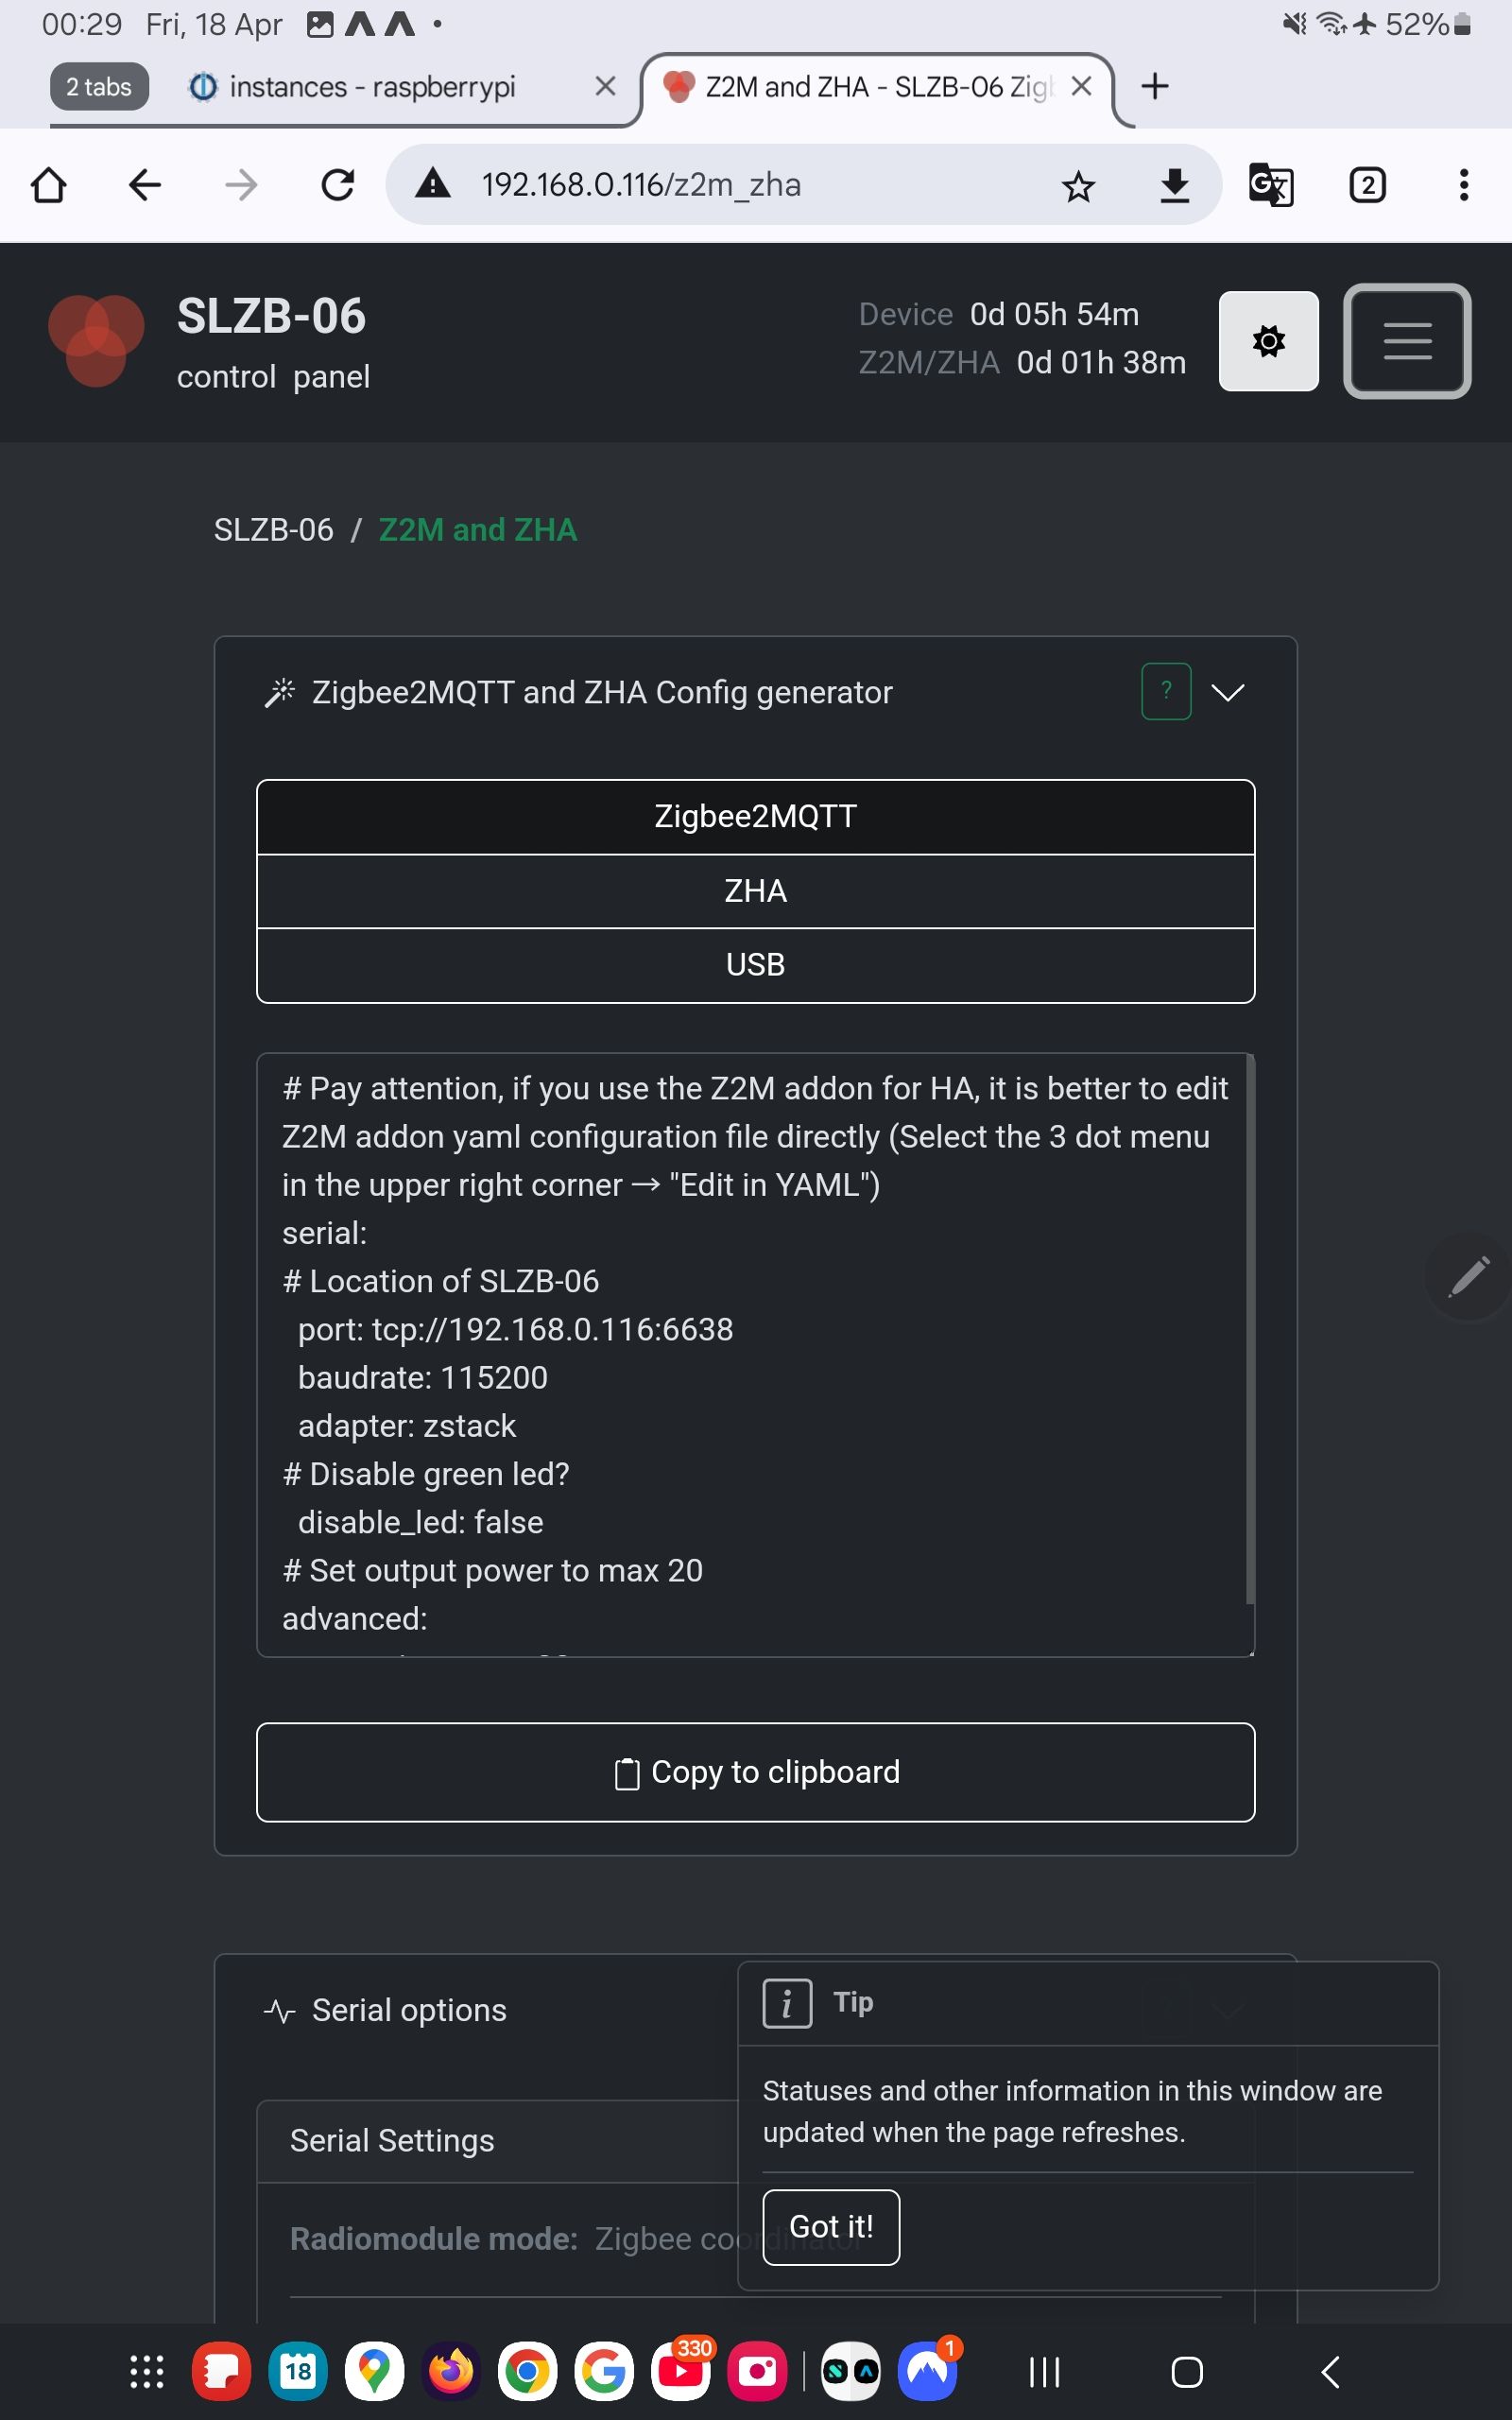Bookmark the page with star icon

[1078, 186]
